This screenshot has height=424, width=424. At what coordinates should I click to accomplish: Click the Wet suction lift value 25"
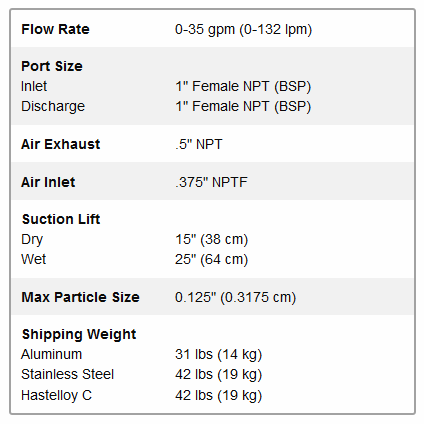coord(212,260)
